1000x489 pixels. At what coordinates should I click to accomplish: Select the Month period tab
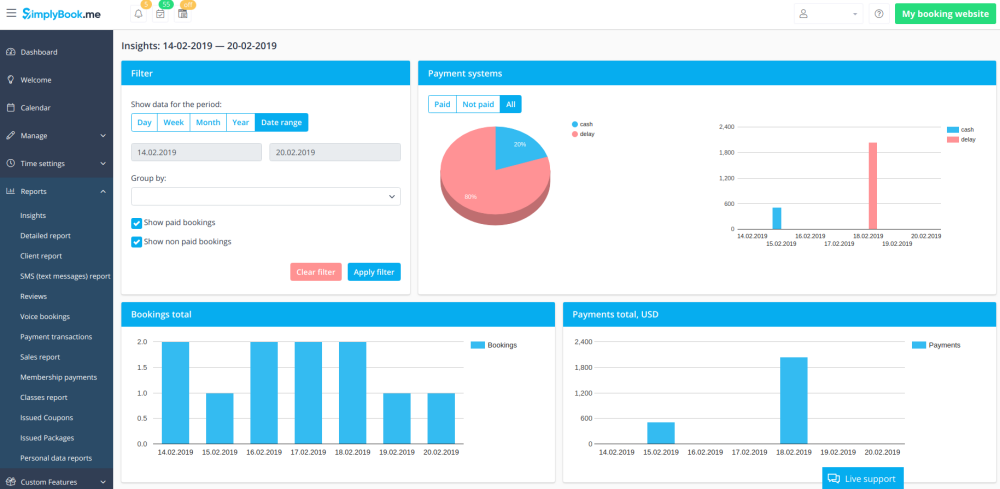pyautogui.click(x=207, y=123)
